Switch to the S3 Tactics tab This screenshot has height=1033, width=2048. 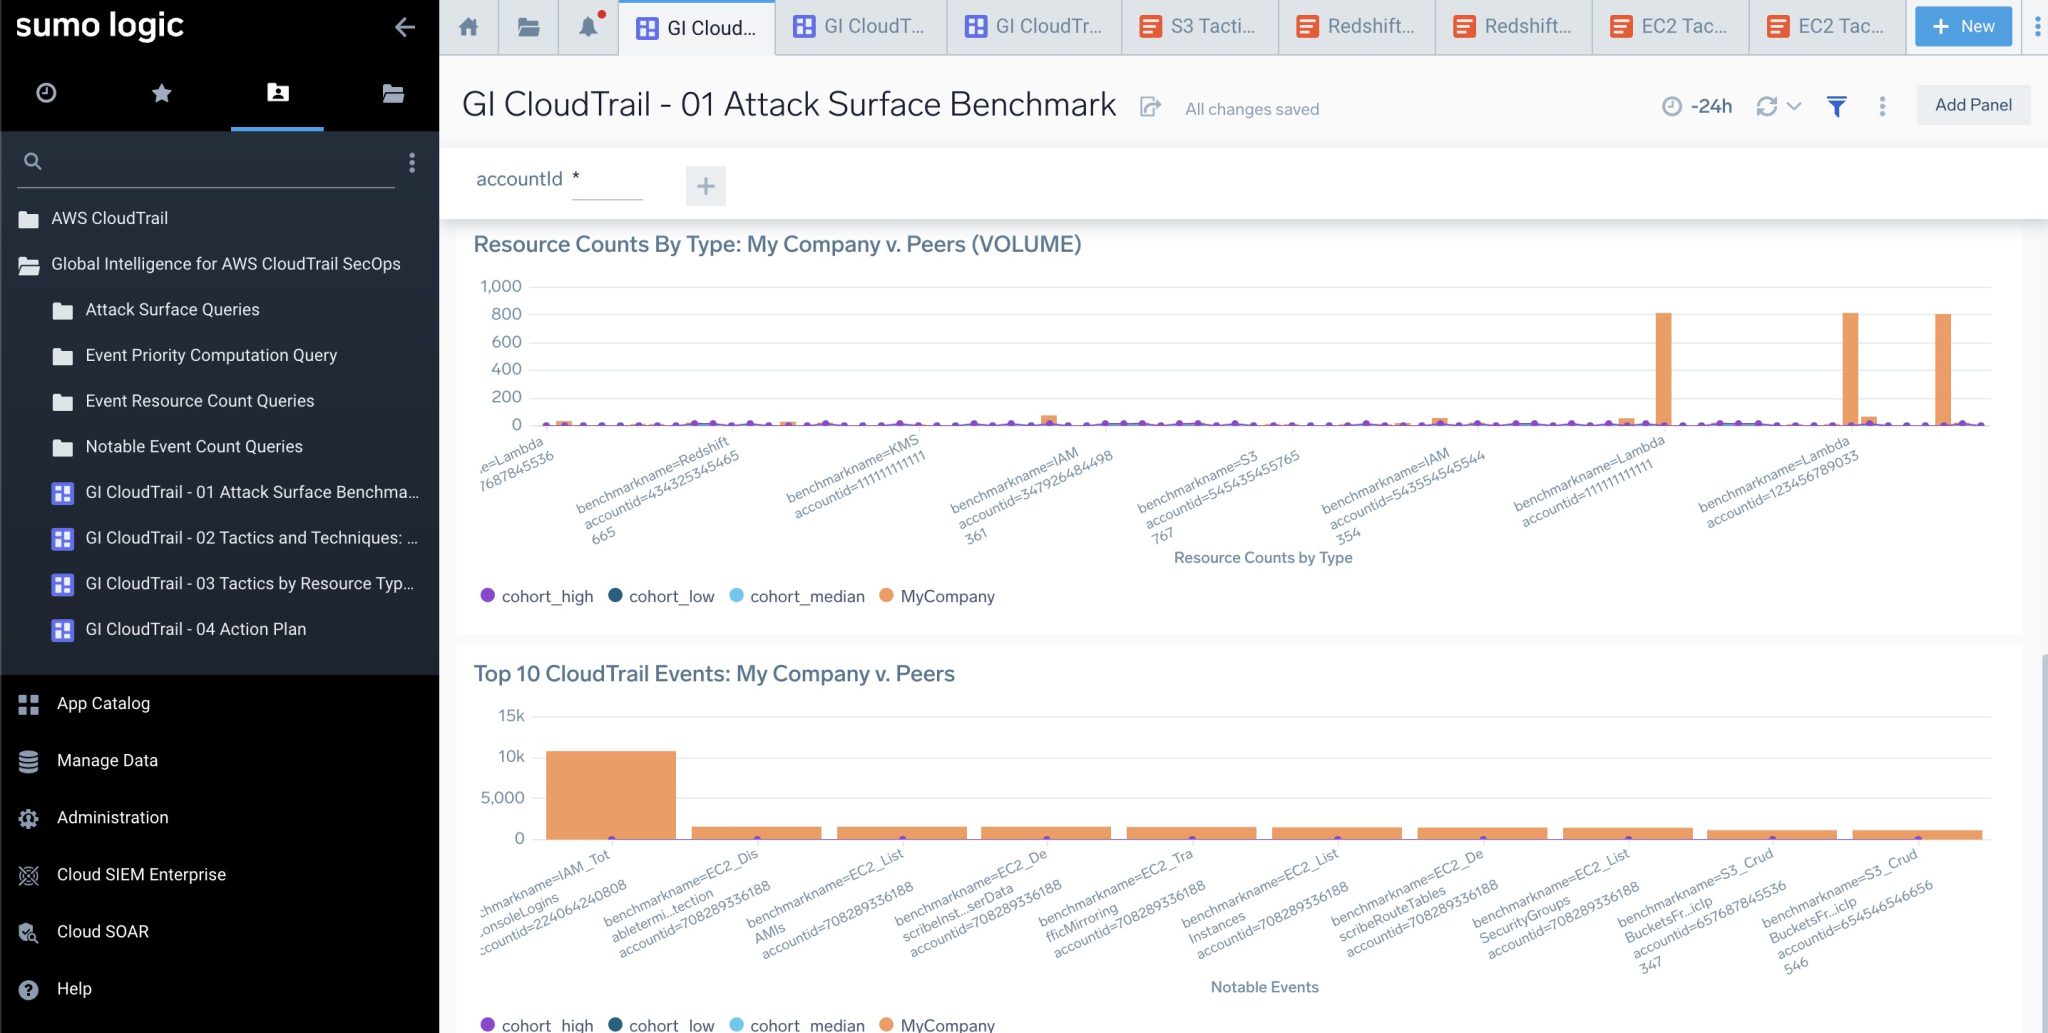[x=1199, y=27]
